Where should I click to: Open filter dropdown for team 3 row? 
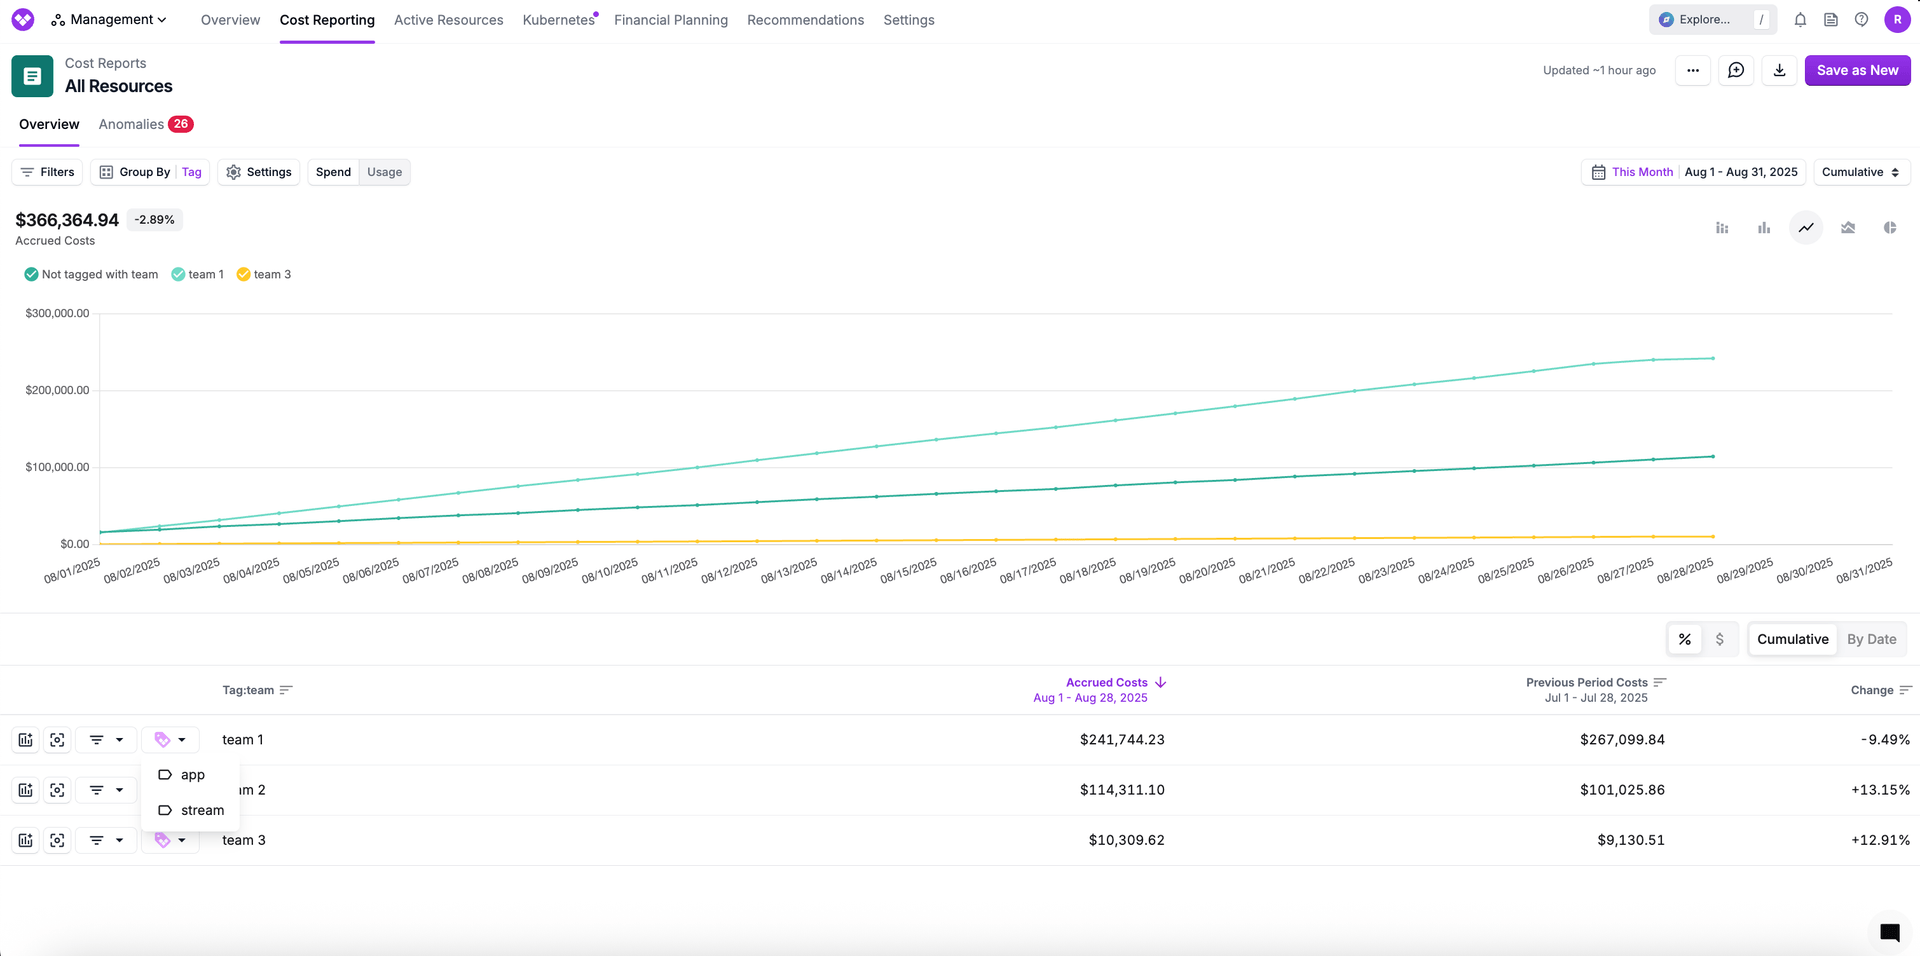[106, 840]
